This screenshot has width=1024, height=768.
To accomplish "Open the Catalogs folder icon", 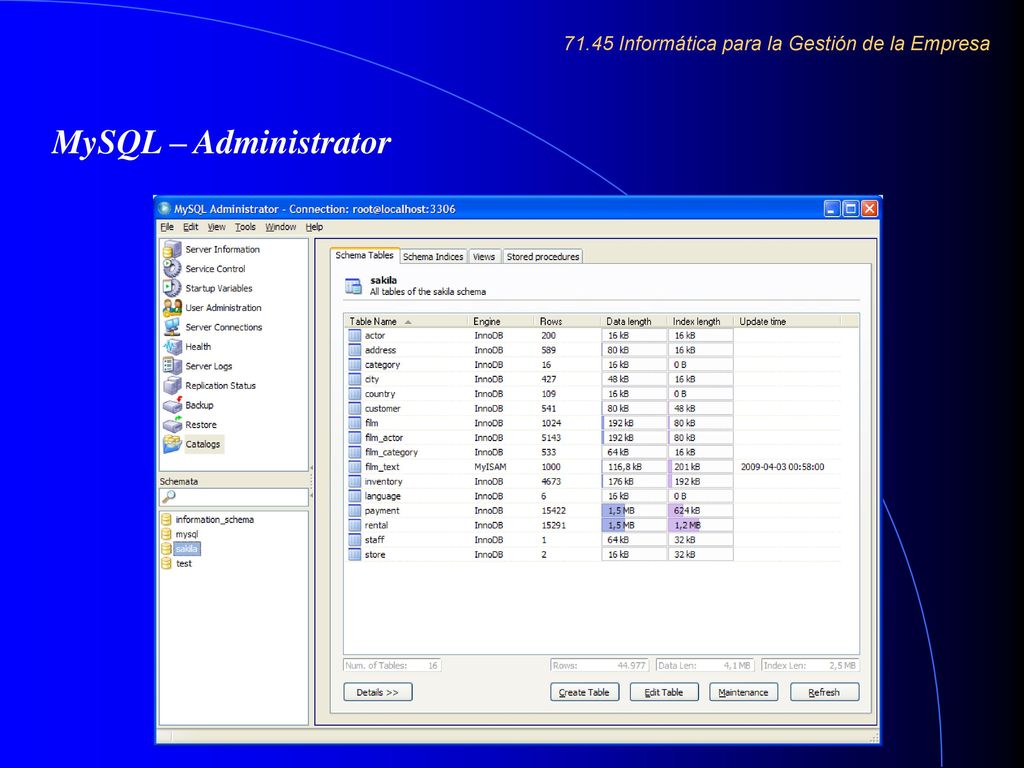I will (x=172, y=444).
